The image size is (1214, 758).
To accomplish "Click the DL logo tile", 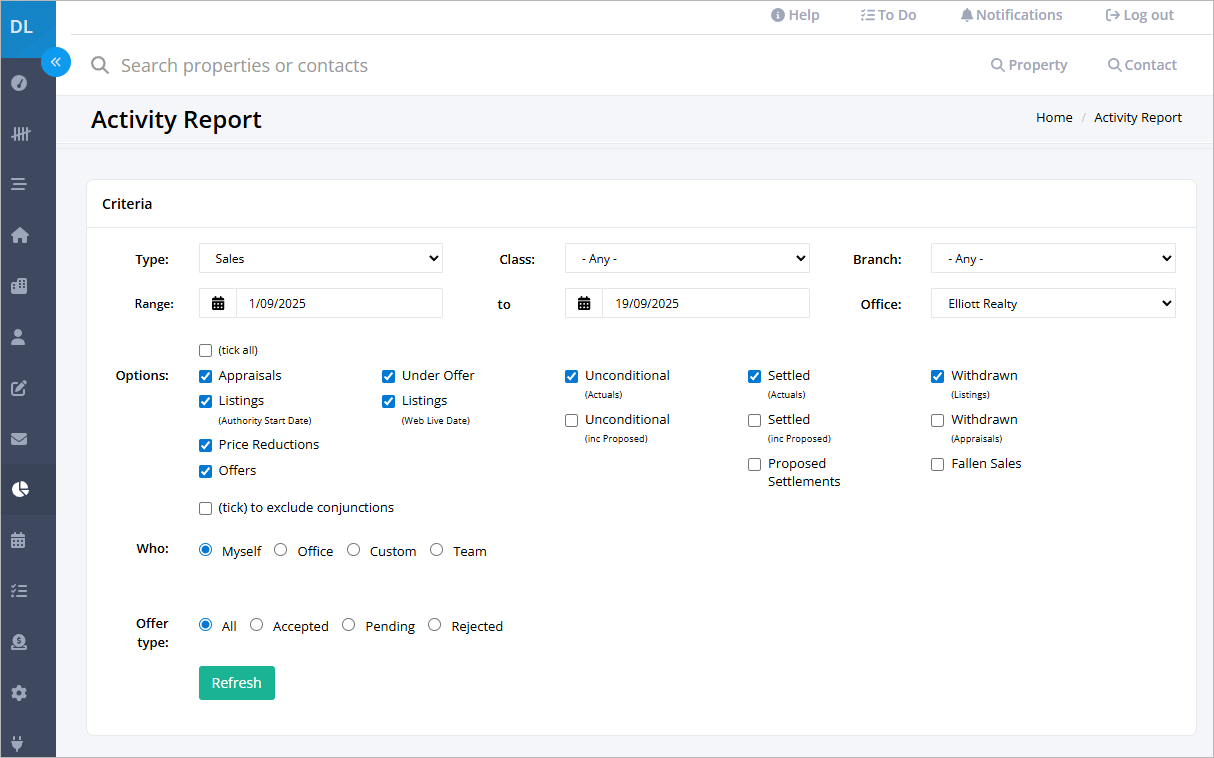I will (28, 28).
